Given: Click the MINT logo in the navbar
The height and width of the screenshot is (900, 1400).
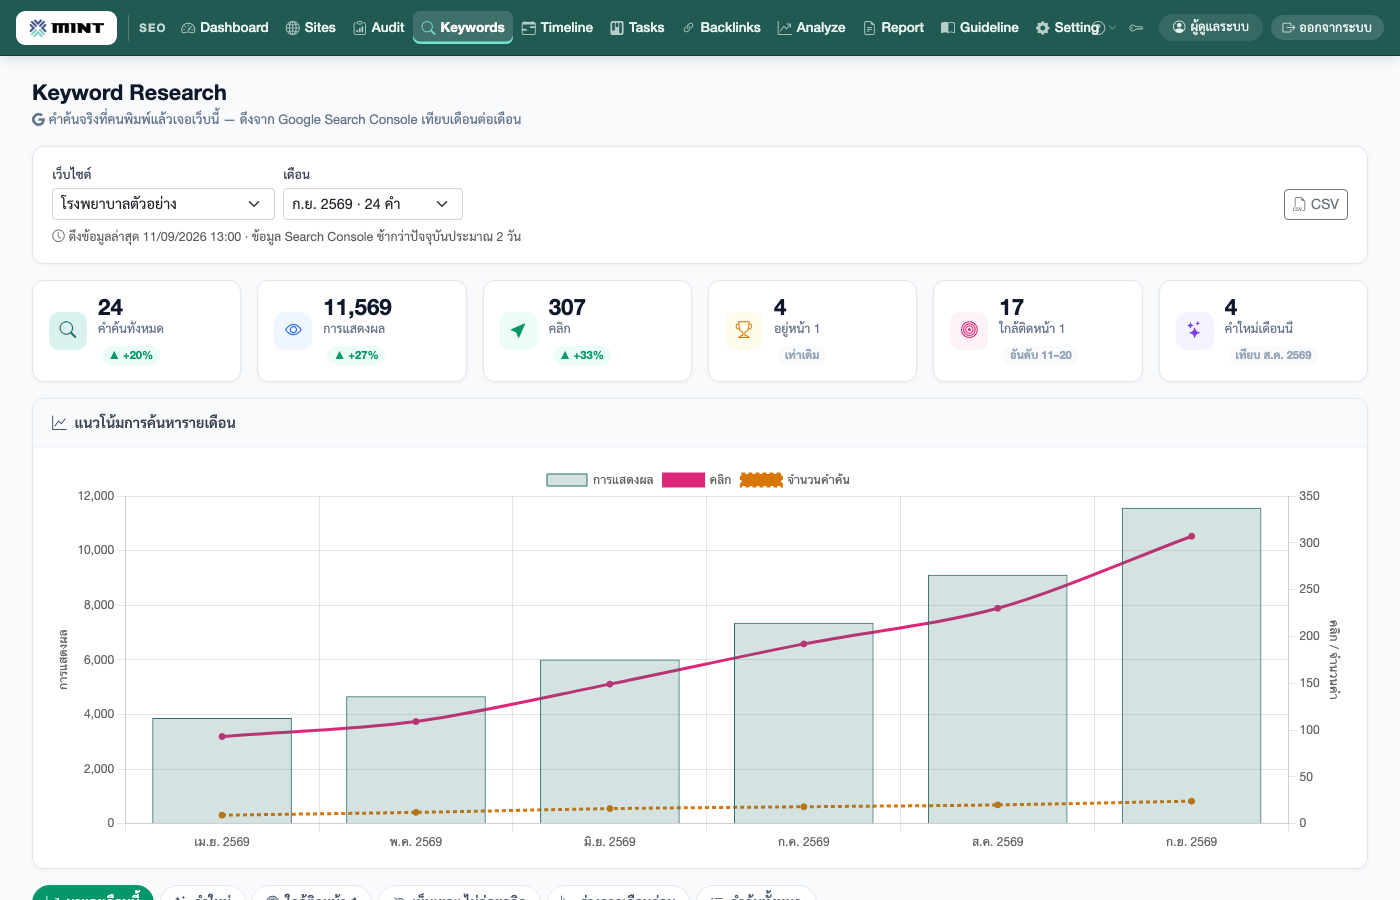Looking at the screenshot, I should coord(66,28).
